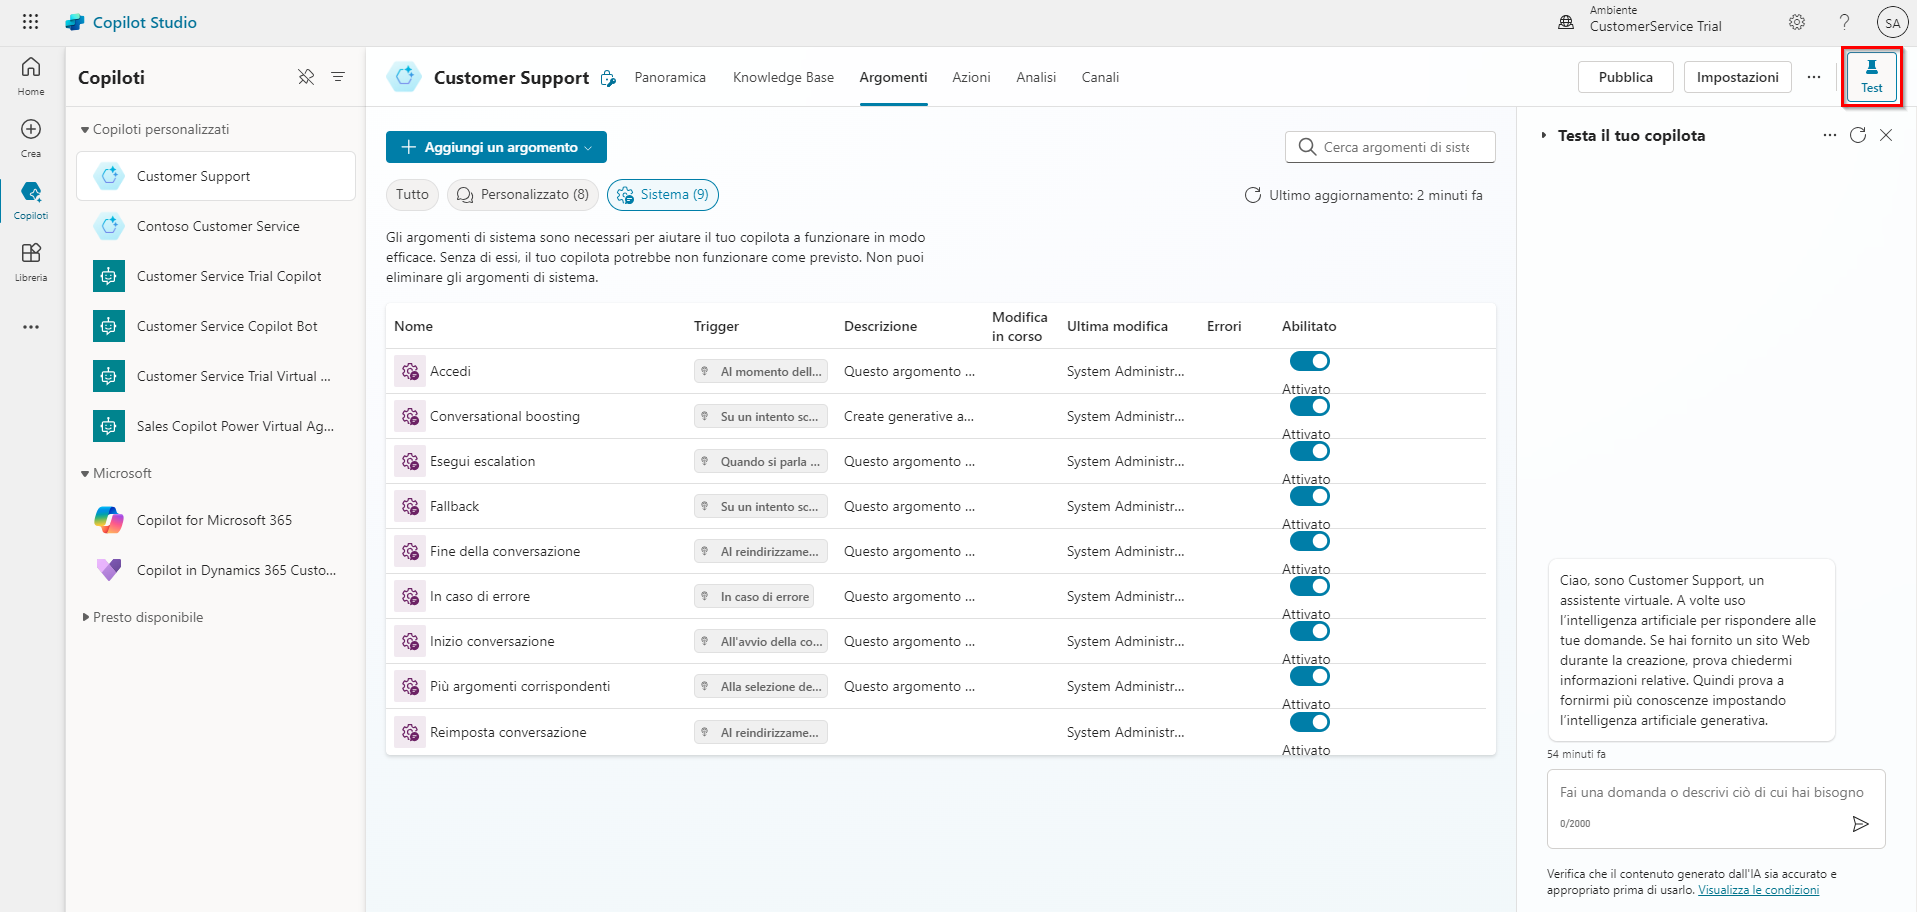Toggle off Reimposta conversazione topic
Screen dimensions: 1917x912
point(1309,722)
